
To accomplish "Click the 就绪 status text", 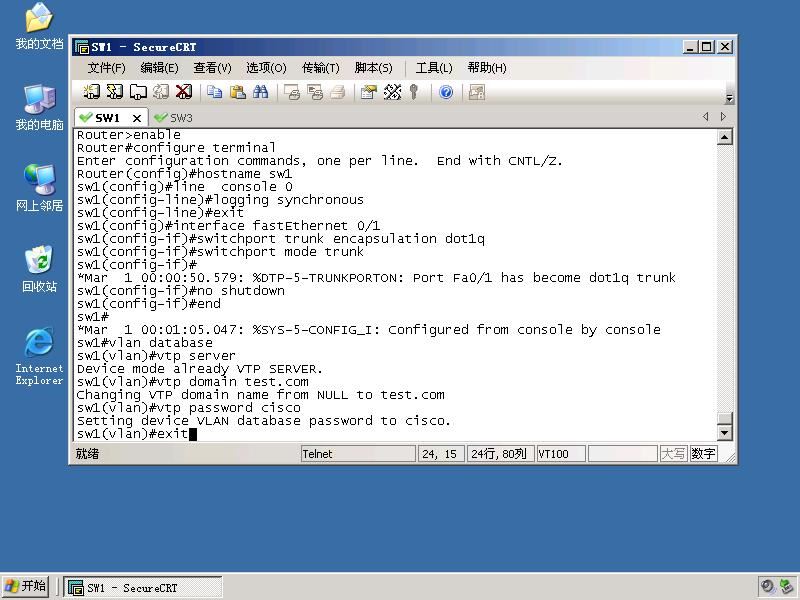I will (87, 454).
